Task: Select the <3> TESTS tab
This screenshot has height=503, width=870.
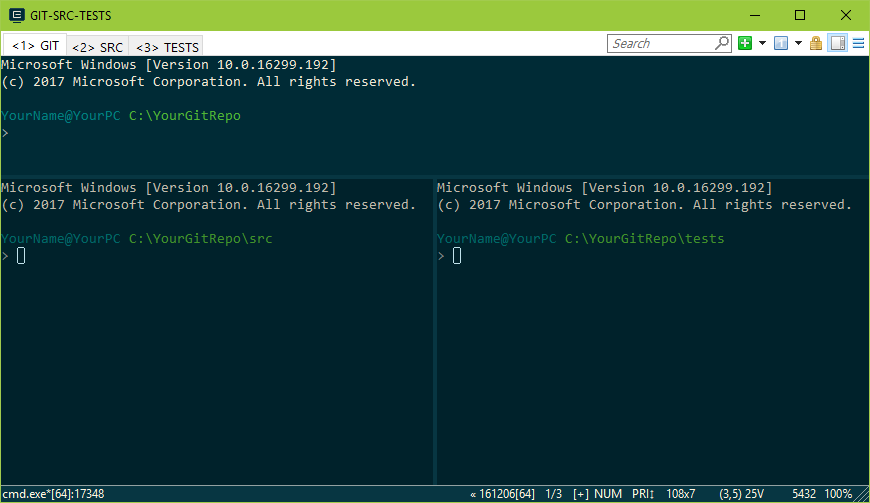Action: (167, 47)
